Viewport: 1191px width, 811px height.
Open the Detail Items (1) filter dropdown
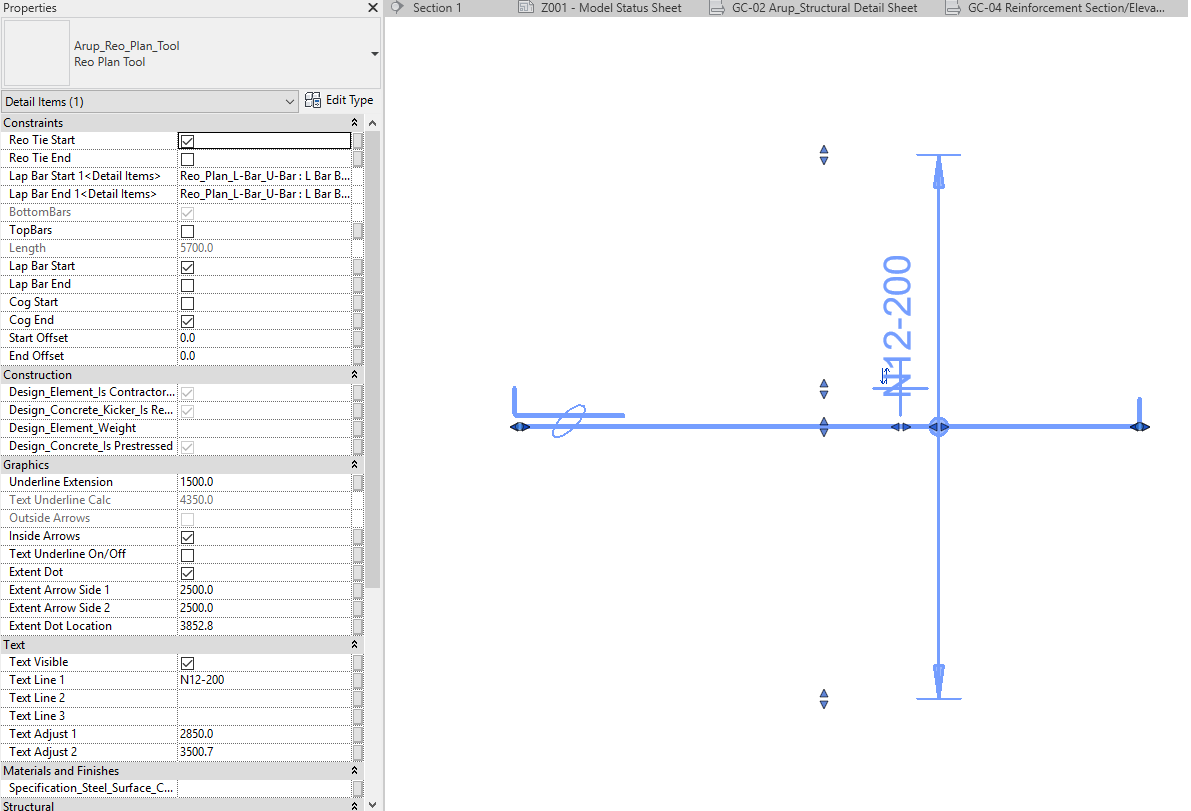290,101
